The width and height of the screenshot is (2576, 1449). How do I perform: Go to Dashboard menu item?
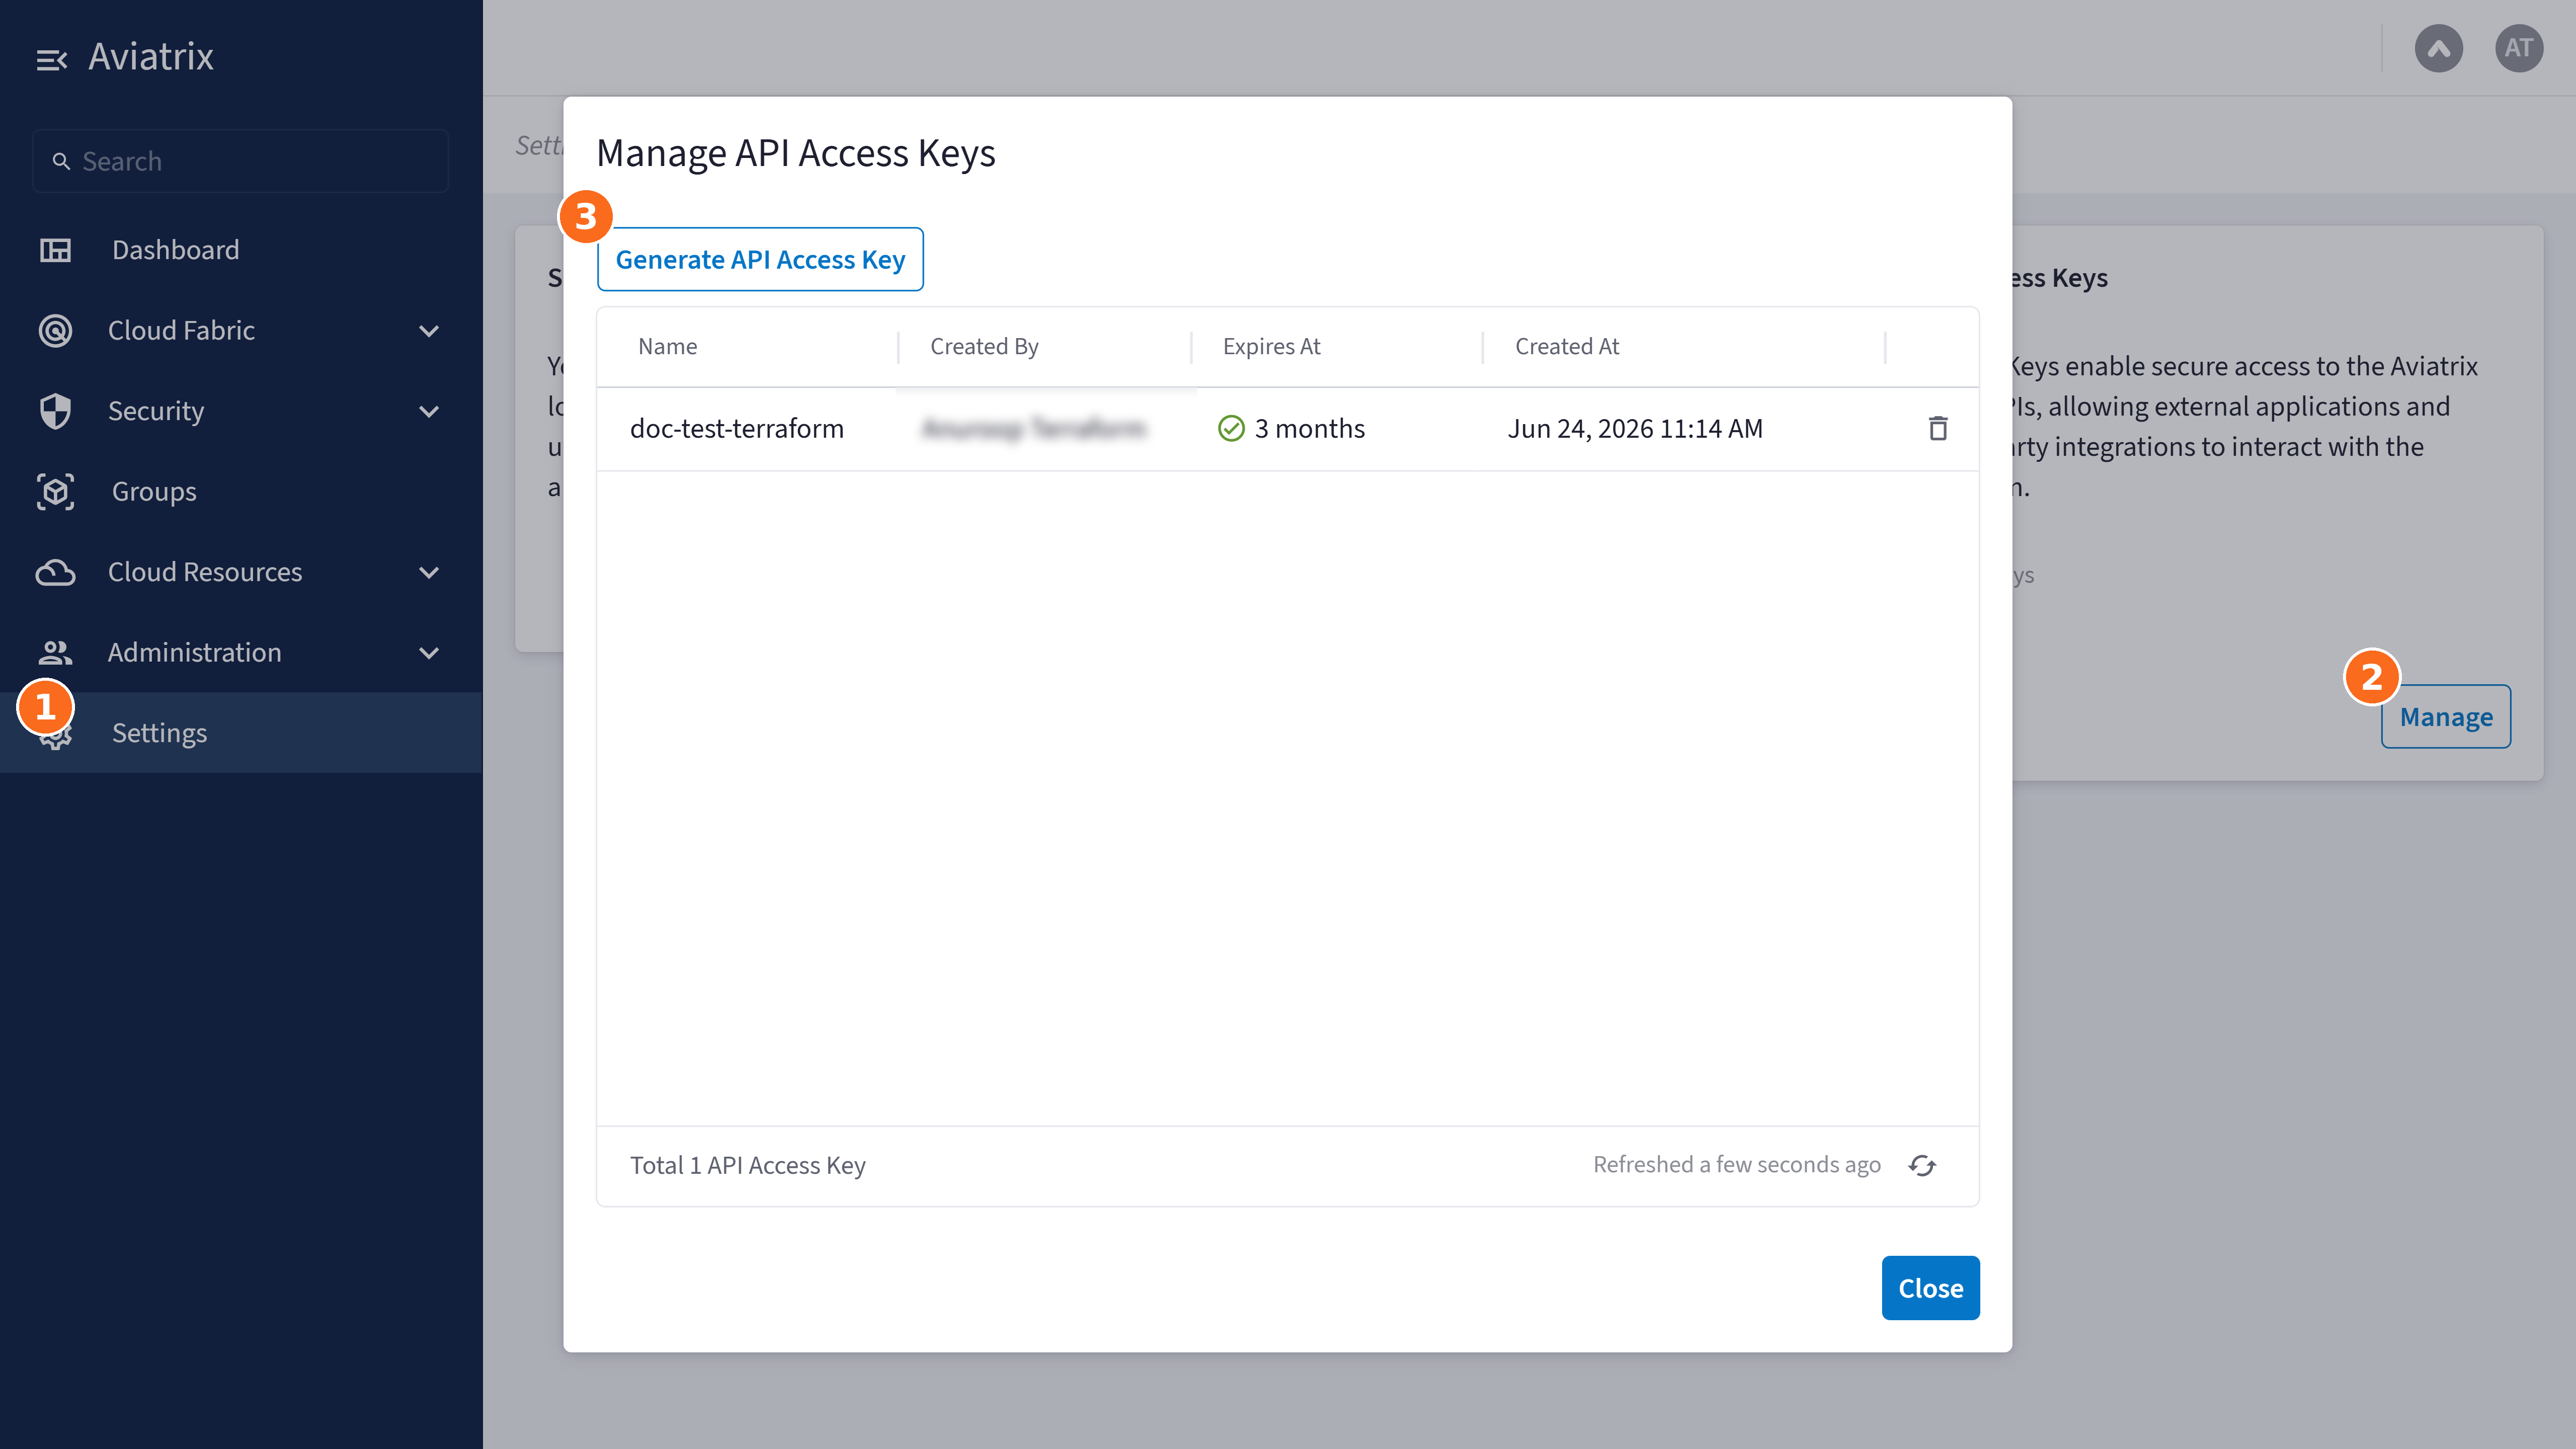pos(241,250)
